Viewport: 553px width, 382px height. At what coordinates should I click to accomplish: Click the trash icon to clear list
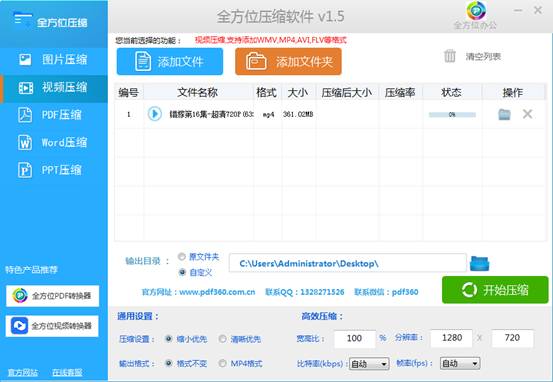pos(450,56)
